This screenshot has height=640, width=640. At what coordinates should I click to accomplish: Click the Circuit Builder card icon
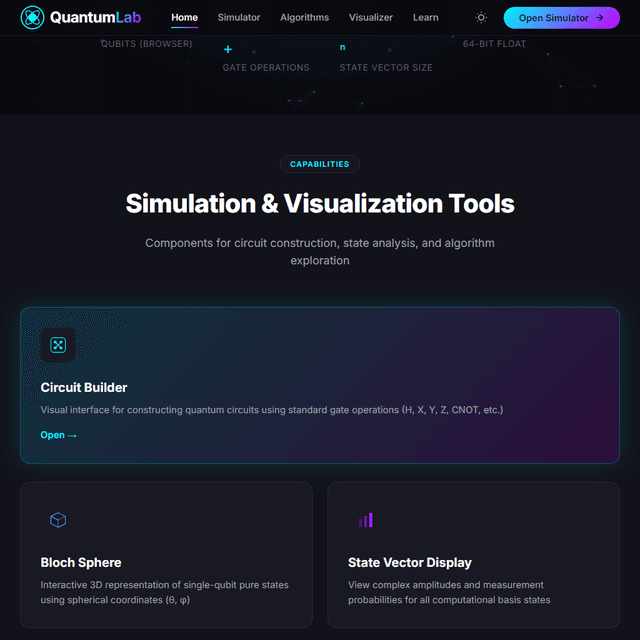pyautogui.click(x=58, y=345)
